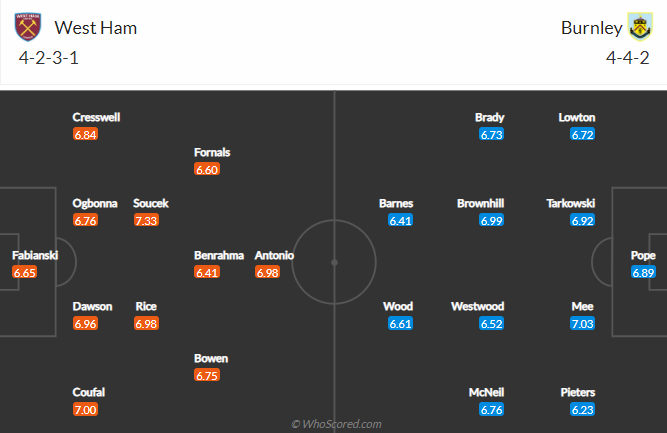Image resolution: width=667 pixels, height=433 pixels.
Task: Click Mee's 7.03 rating badge
Action: pos(582,323)
